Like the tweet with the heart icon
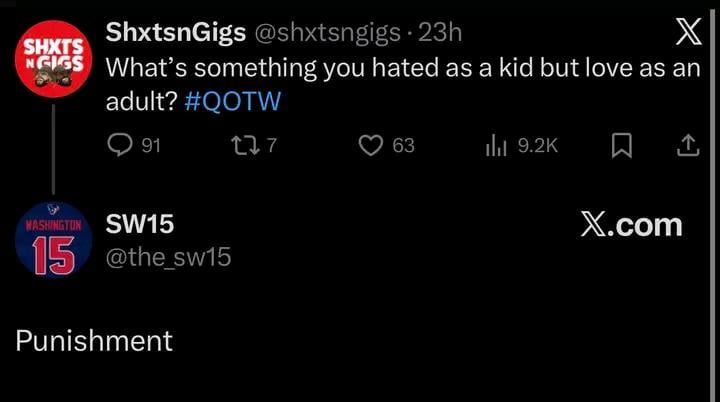Image resolution: width=720 pixels, height=402 pixels. click(x=371, y=146)
